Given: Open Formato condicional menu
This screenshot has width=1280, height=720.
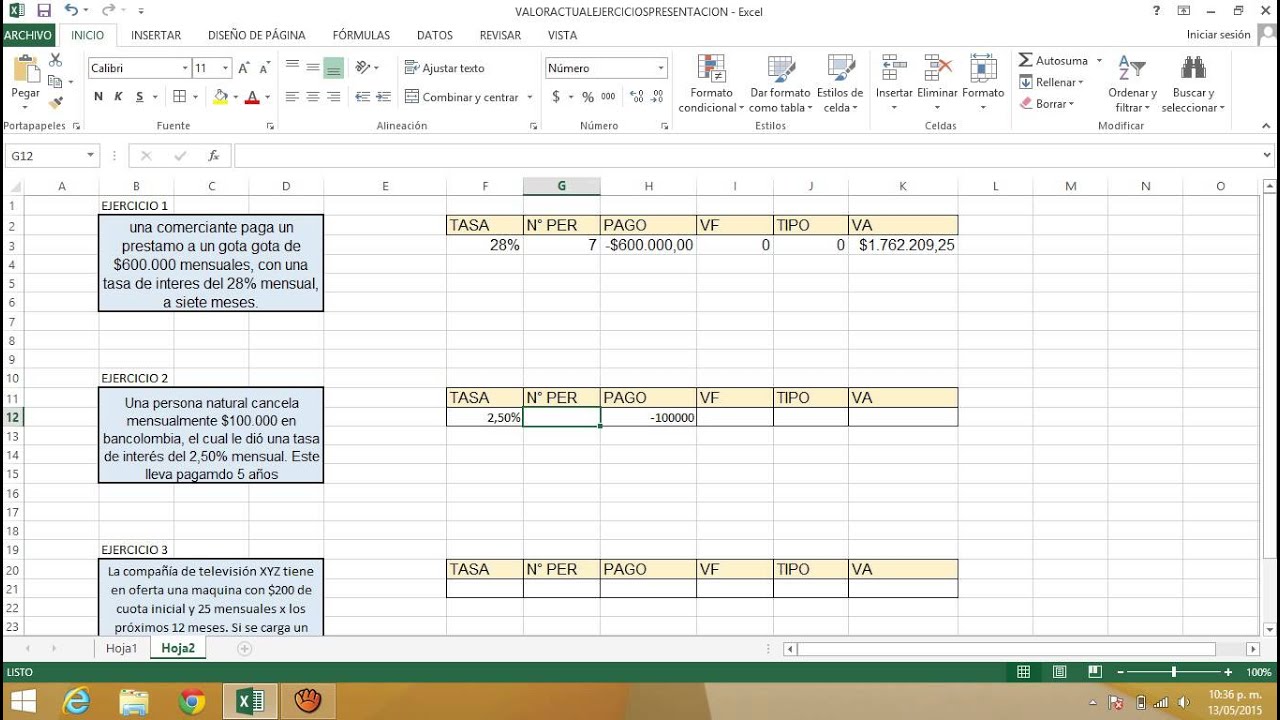Looking at the screenshot, I should tap(711, 84).
